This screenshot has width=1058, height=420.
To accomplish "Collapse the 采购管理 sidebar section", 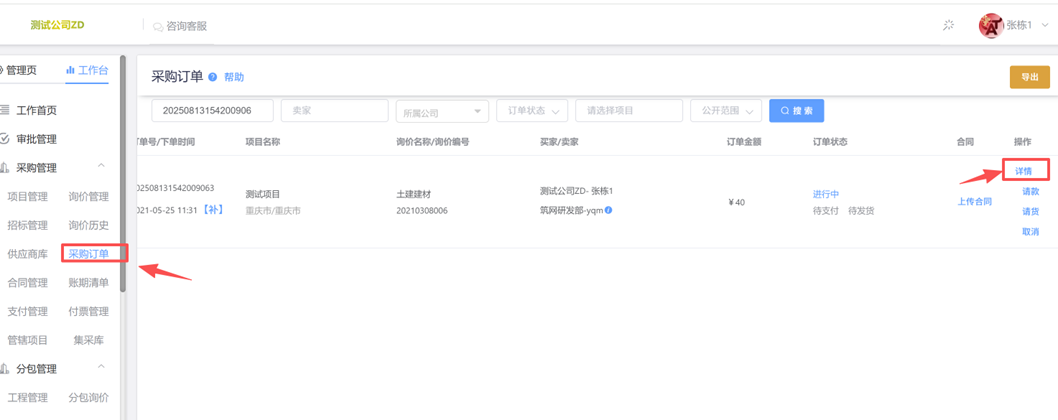I will click(x=101, y=167).
